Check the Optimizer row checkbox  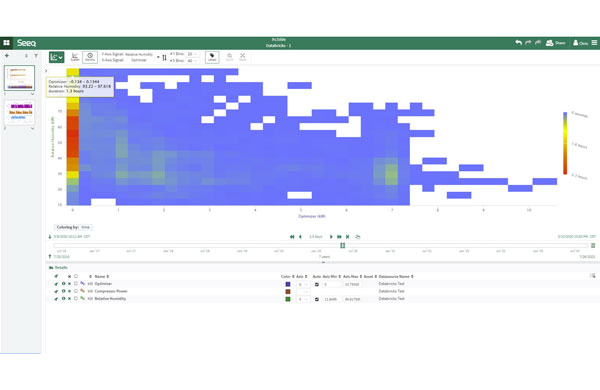(76, 284)
